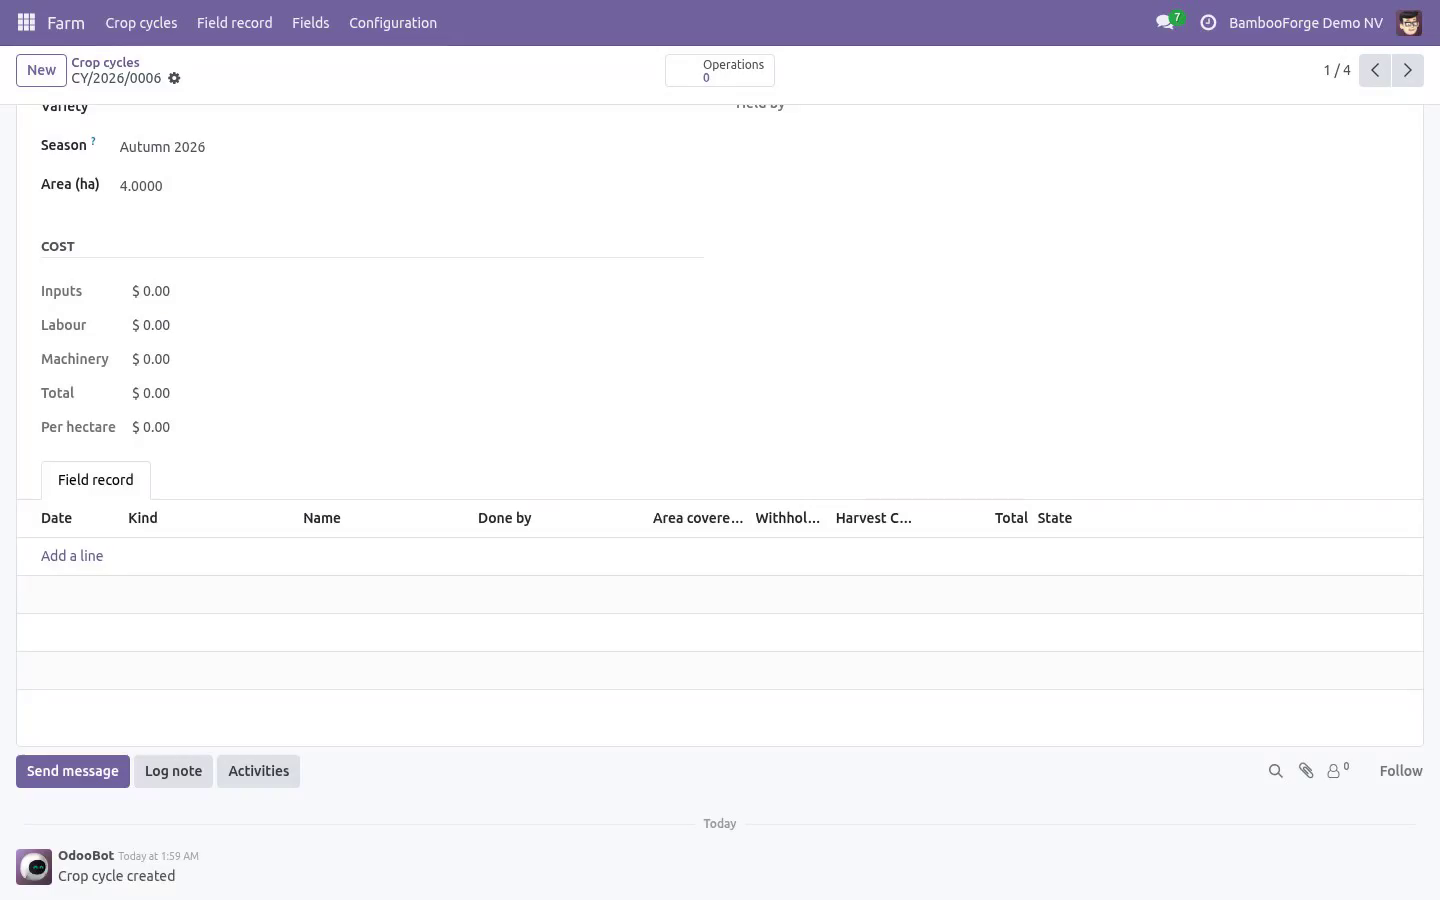Click the Inputs cost value
1440x900 pixels.
(x=151, y=291)
